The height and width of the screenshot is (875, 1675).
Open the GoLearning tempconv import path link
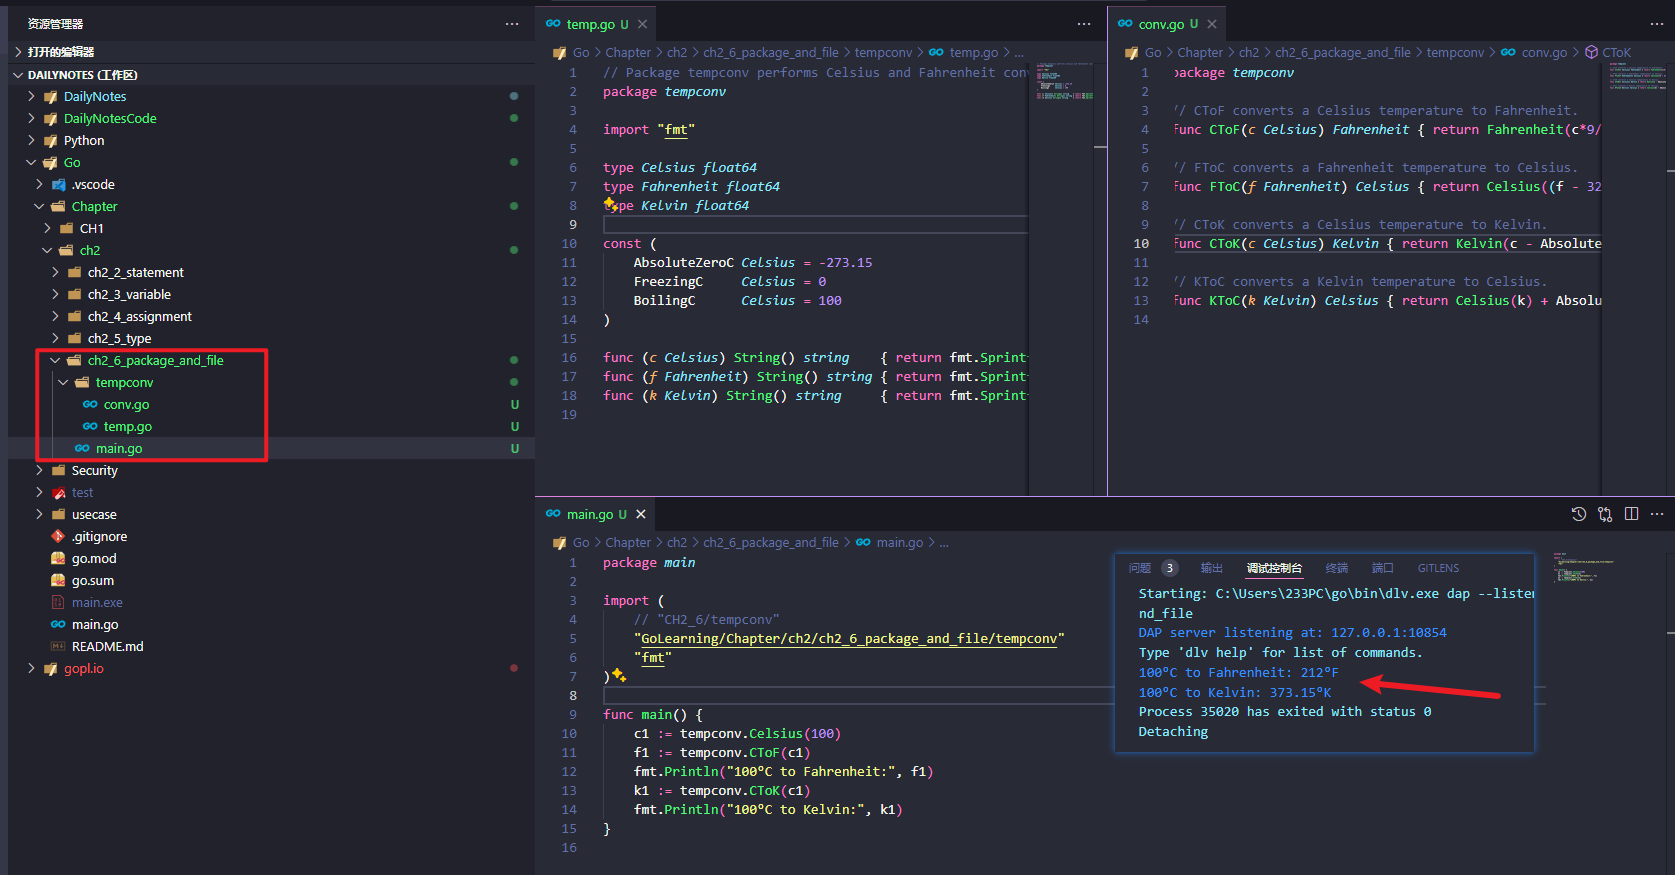coord(849,638)
